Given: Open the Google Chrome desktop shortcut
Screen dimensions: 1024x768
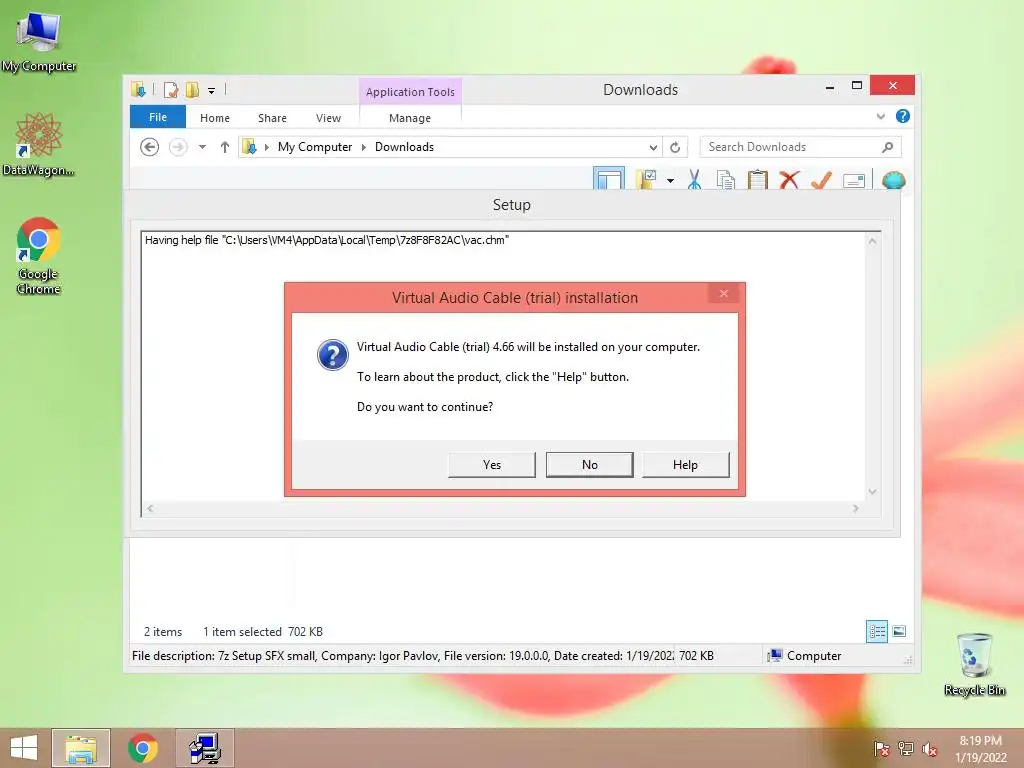Looking at the screenshot, I should click(x=39, y=255).
